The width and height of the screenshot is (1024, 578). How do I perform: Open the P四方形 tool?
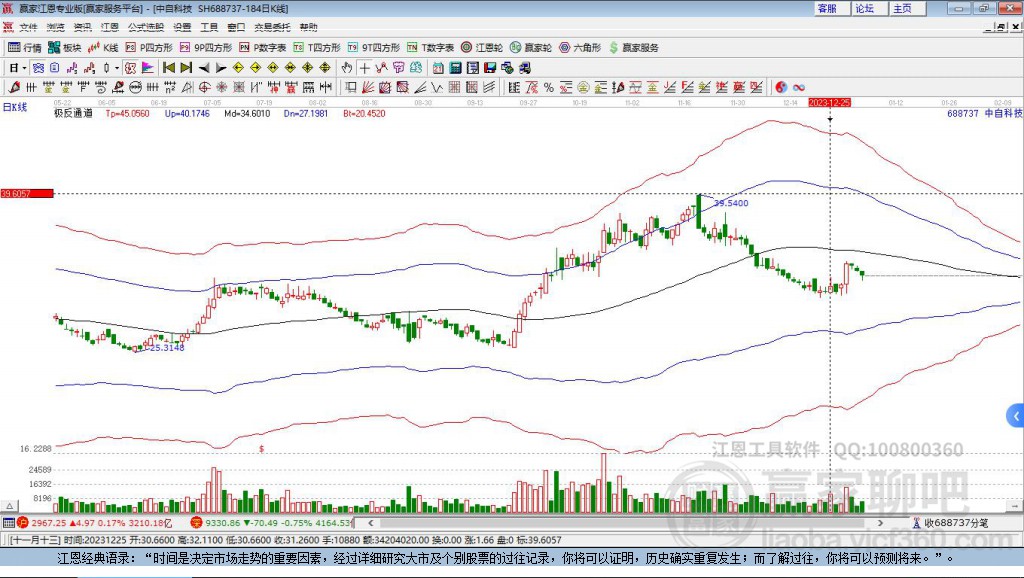point(149,48)
